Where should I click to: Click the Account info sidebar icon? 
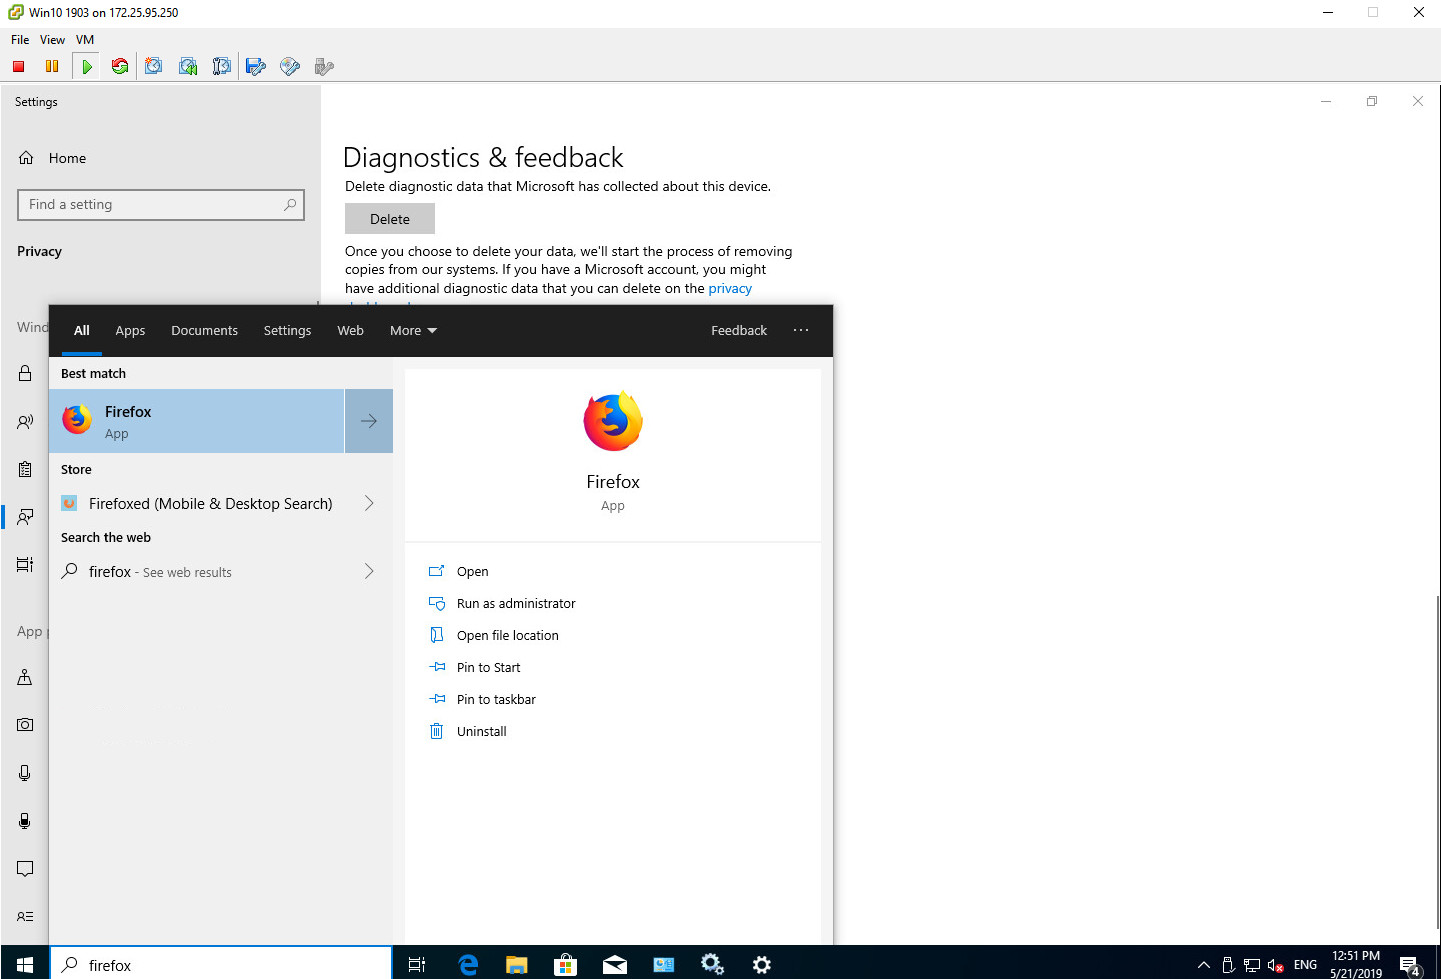25,916
